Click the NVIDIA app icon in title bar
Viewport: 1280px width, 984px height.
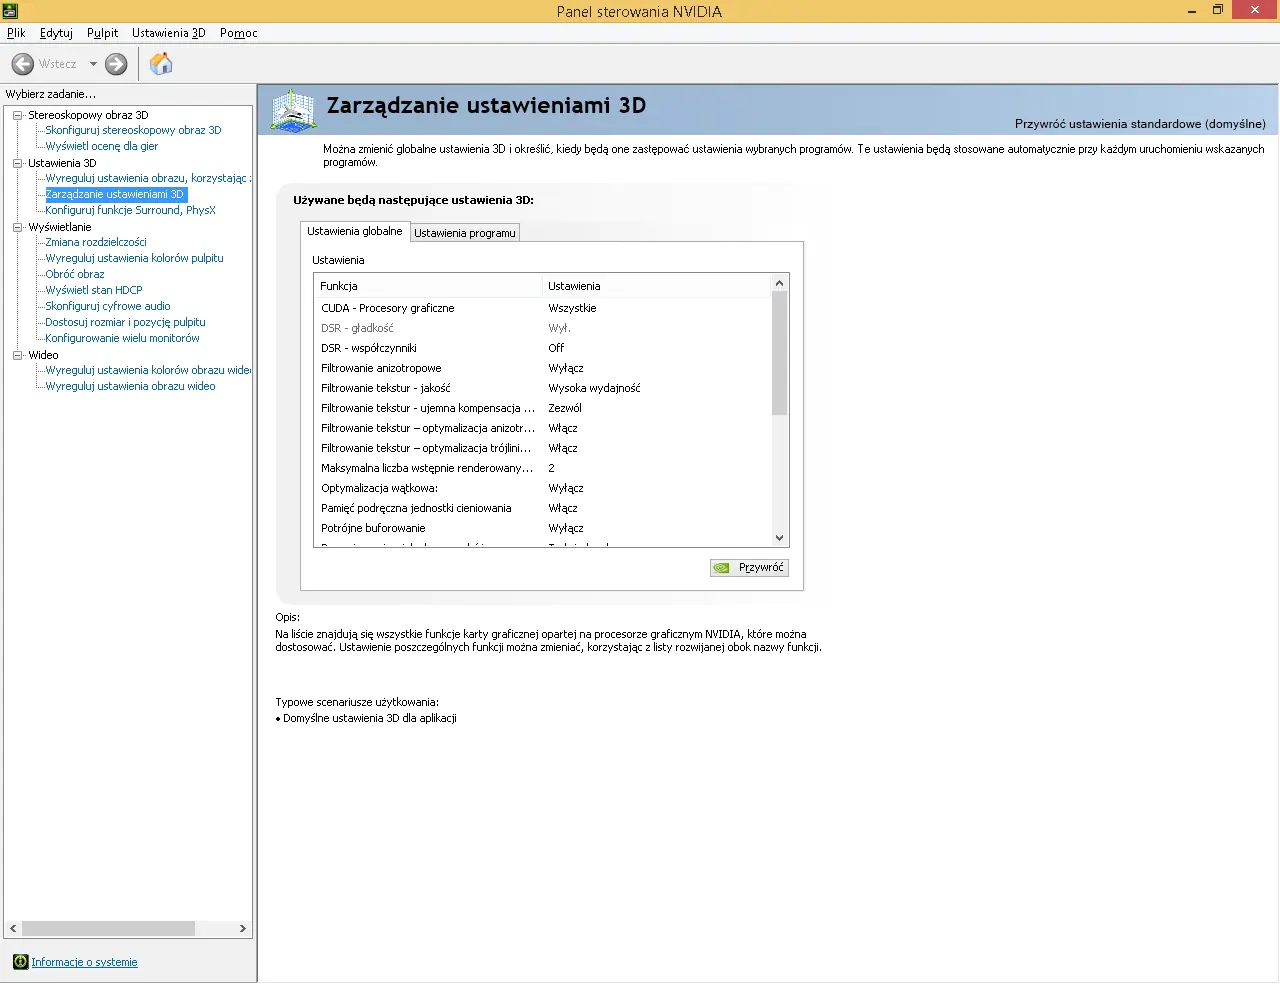pyautogui.click(x=10, y=11)
